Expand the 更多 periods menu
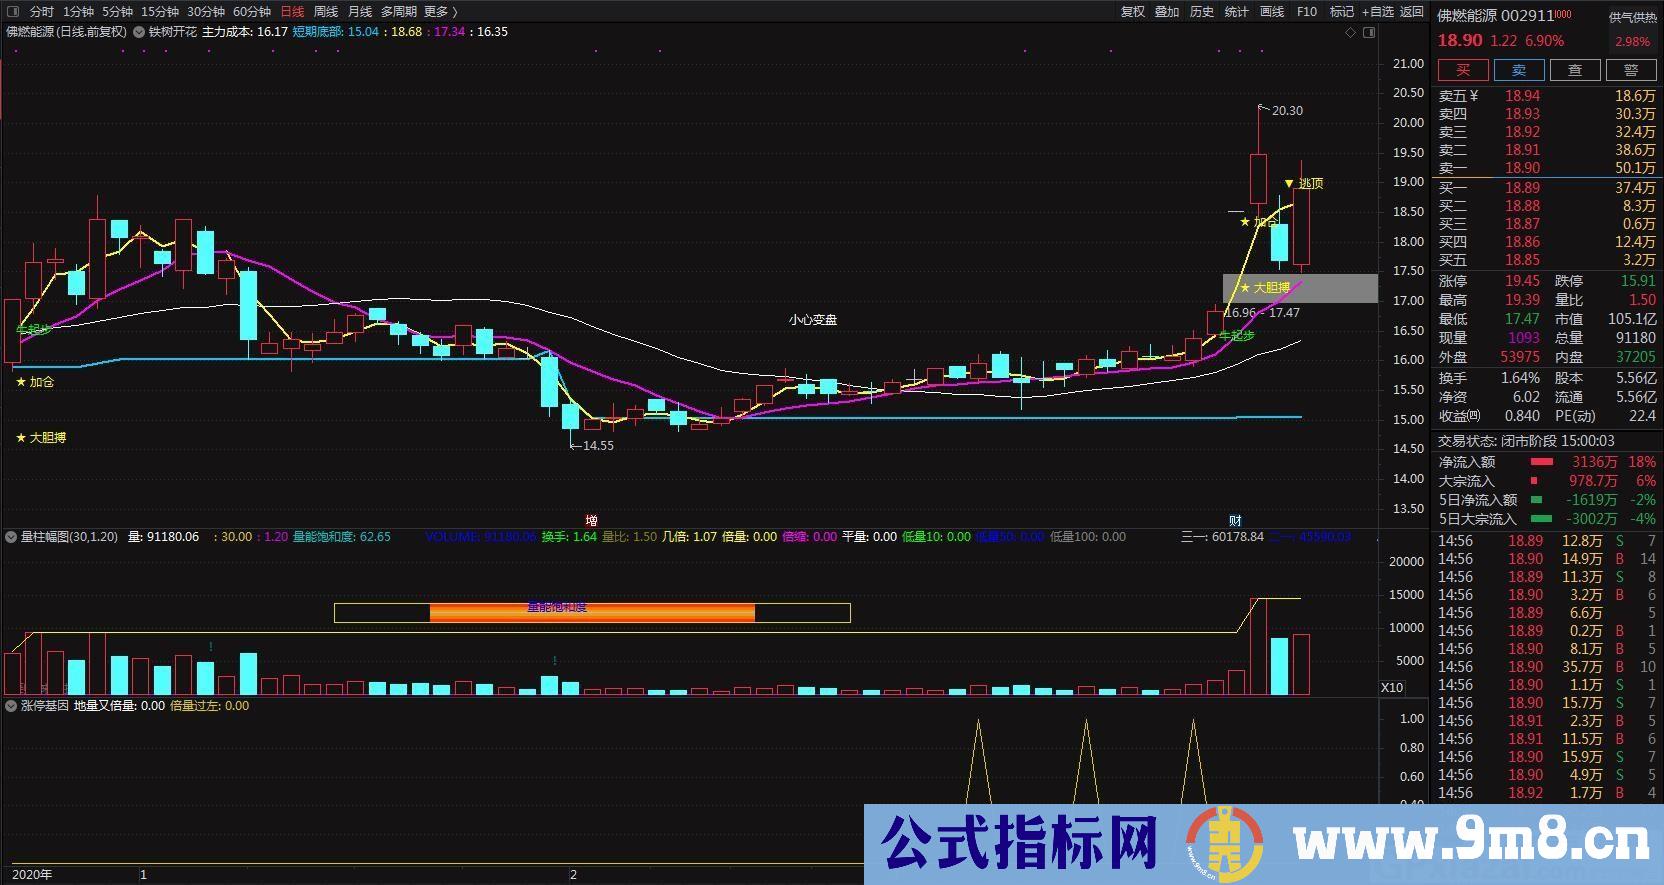 click(x=440, y=12)
